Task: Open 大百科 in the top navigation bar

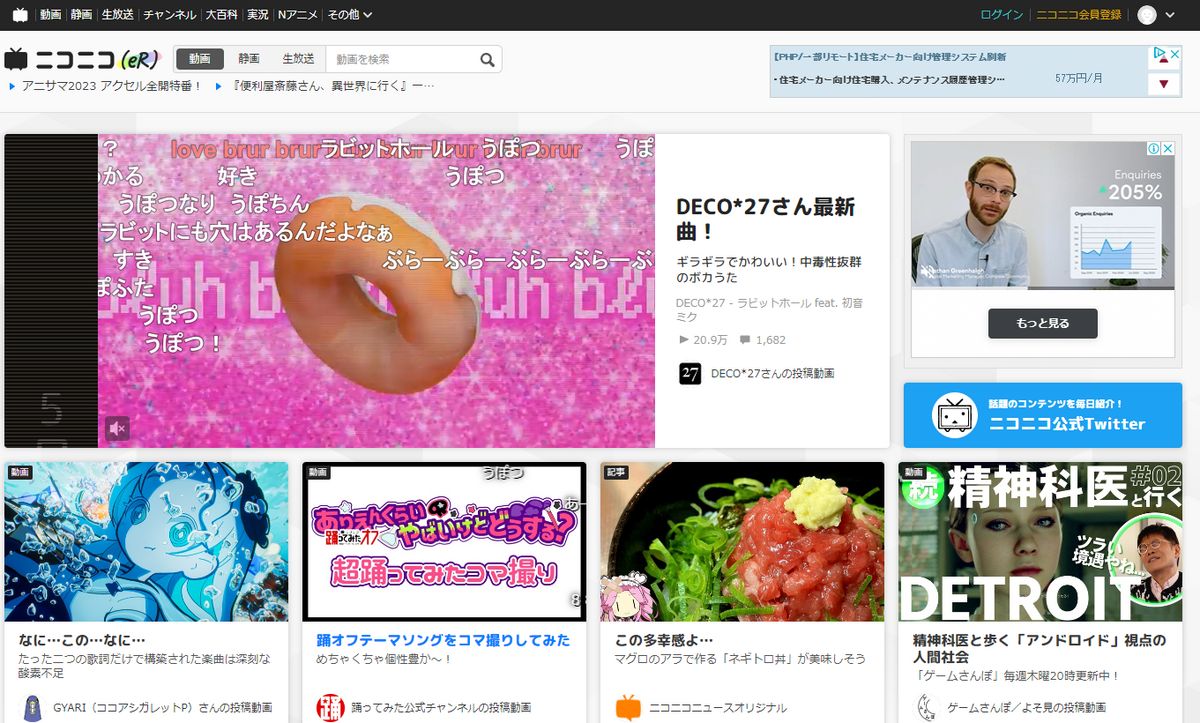Action: tap(222, 15)
